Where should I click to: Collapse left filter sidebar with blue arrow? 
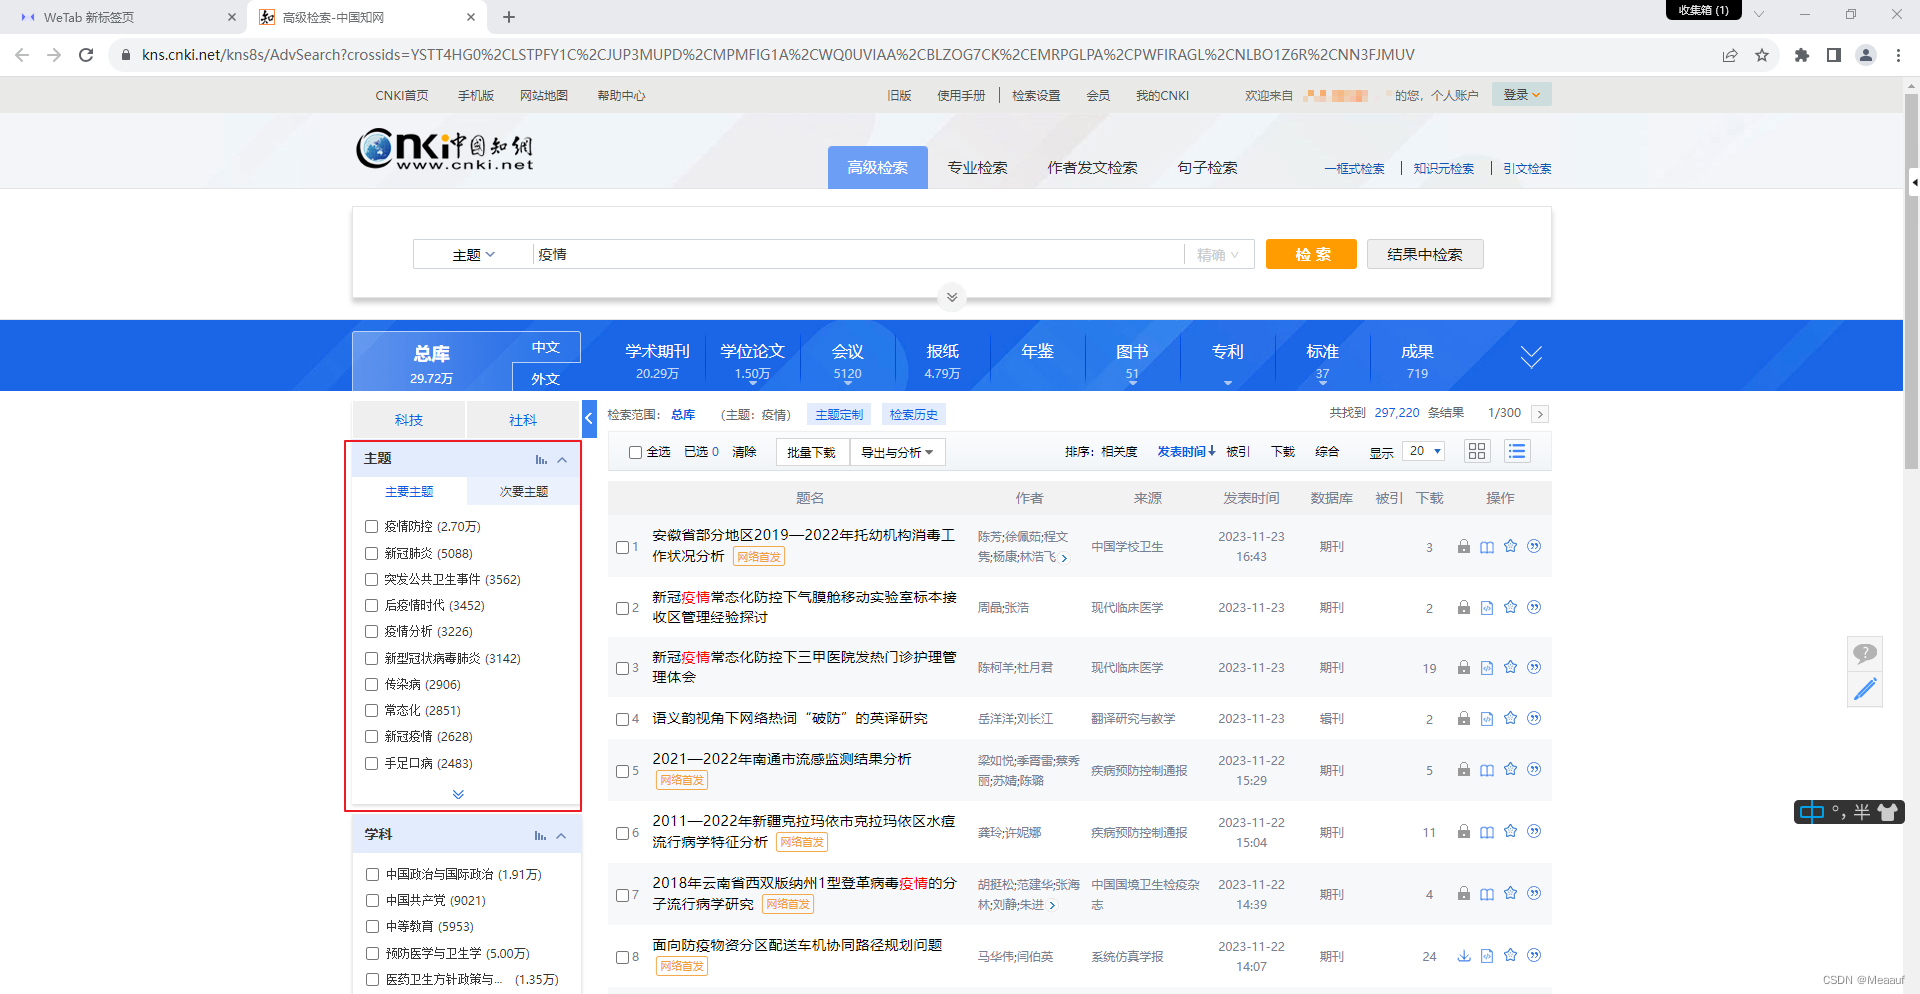(589, 419)
